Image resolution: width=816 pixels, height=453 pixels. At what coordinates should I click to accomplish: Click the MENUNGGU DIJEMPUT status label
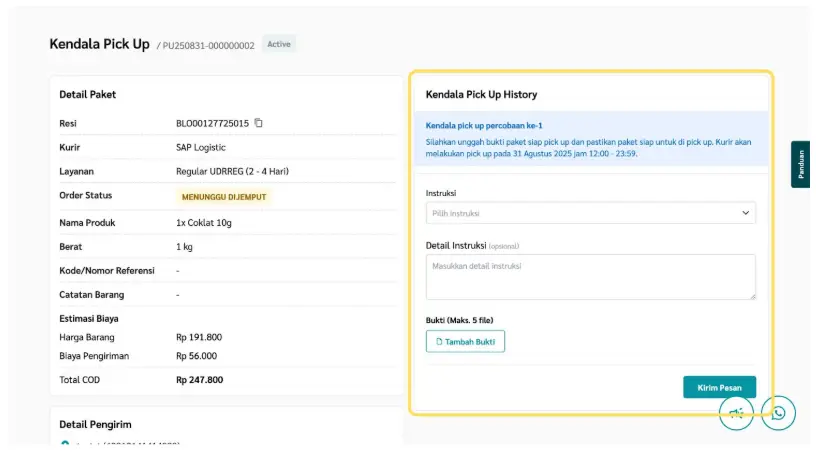click(223, 196)
